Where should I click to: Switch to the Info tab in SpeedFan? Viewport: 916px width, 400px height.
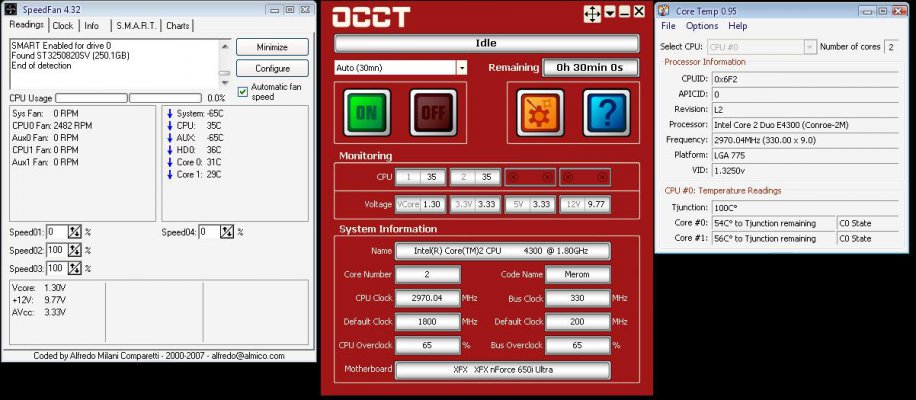coord(92,26)
